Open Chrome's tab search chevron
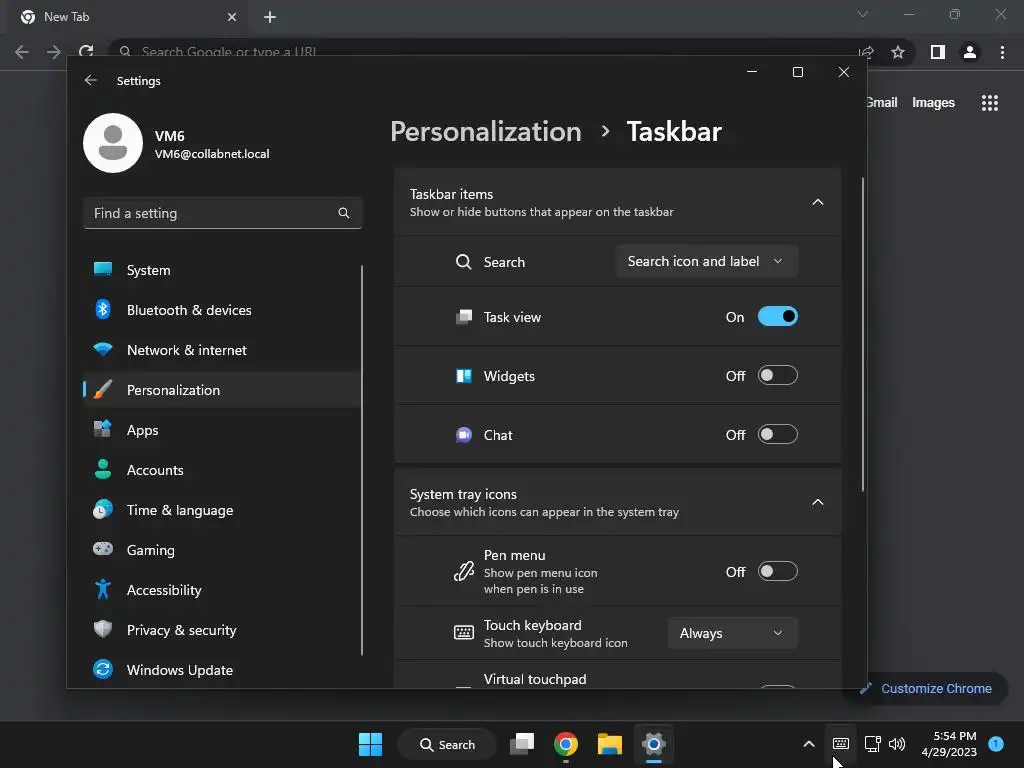This screenshot has width=1024, height=768. click(863, 14)
